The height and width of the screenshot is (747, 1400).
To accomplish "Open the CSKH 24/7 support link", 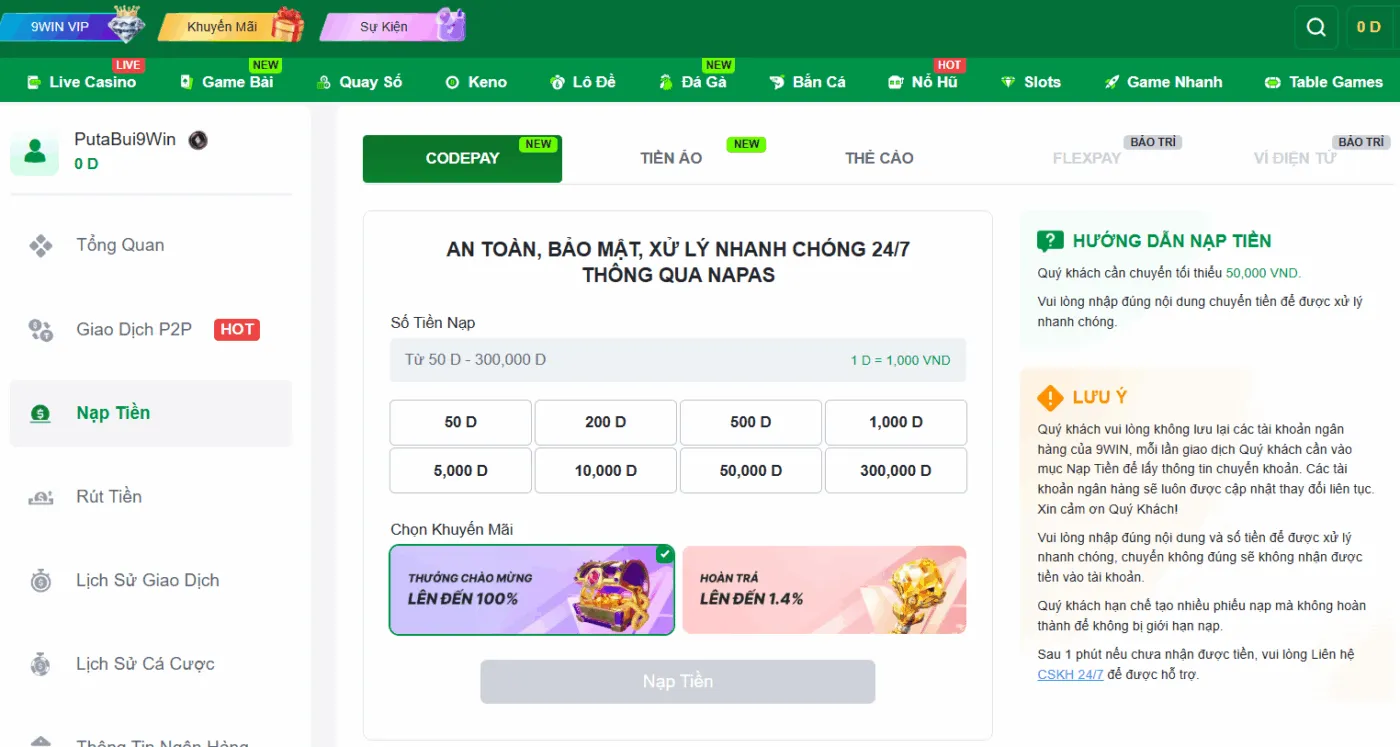I will [1069, 674].
